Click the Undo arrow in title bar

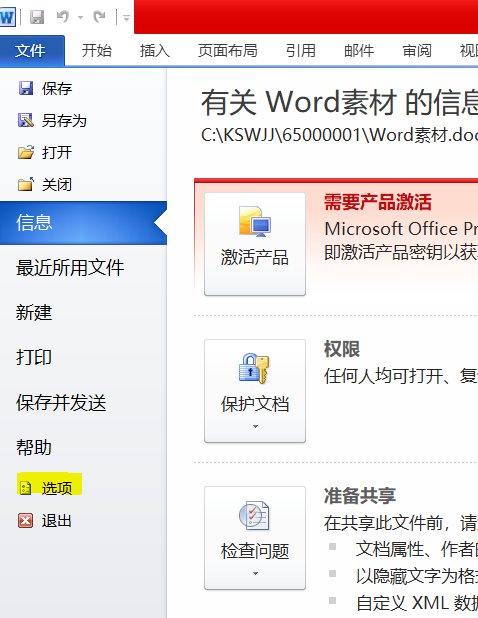tap(63, 17)
